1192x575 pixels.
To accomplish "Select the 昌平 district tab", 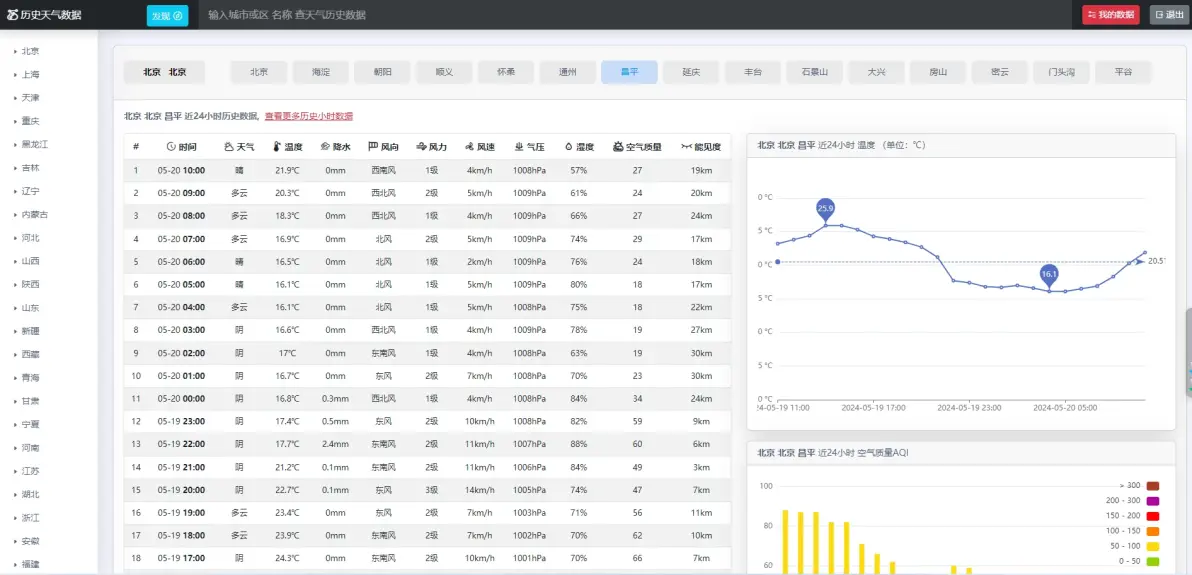I will [629, 72].
